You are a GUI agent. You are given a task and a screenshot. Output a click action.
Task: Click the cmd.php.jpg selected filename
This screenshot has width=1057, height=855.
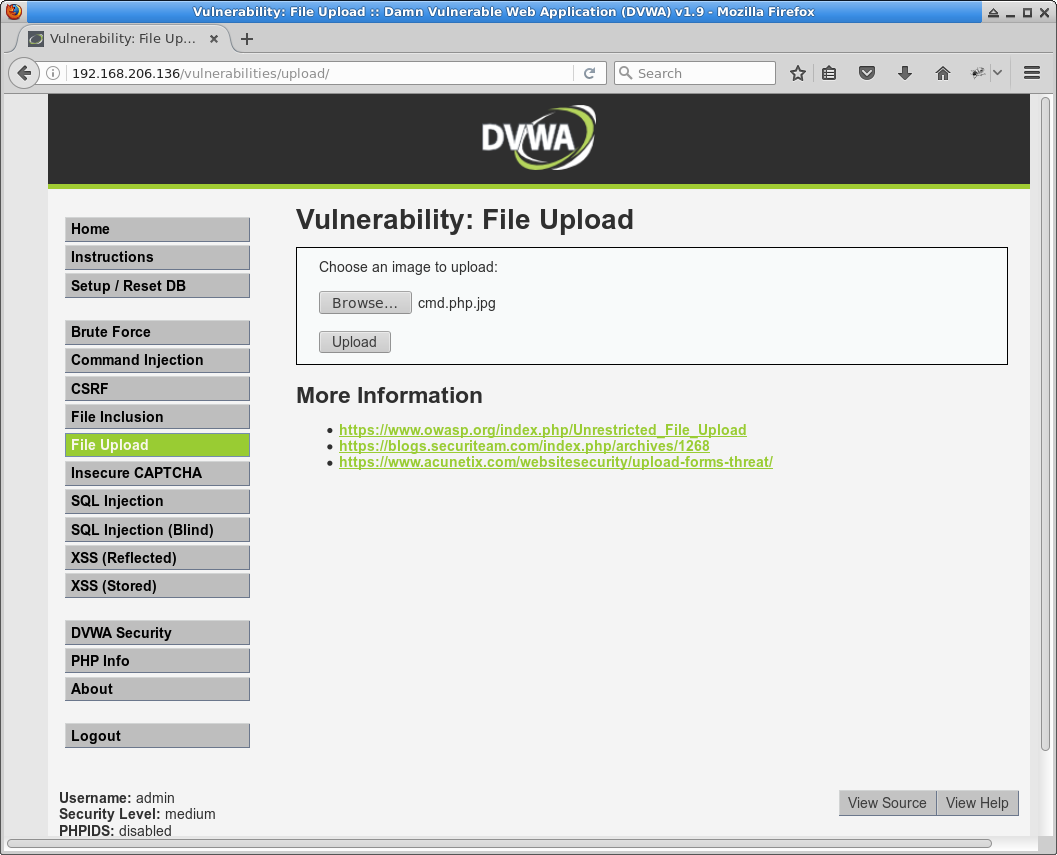click(x=456, y=303)
